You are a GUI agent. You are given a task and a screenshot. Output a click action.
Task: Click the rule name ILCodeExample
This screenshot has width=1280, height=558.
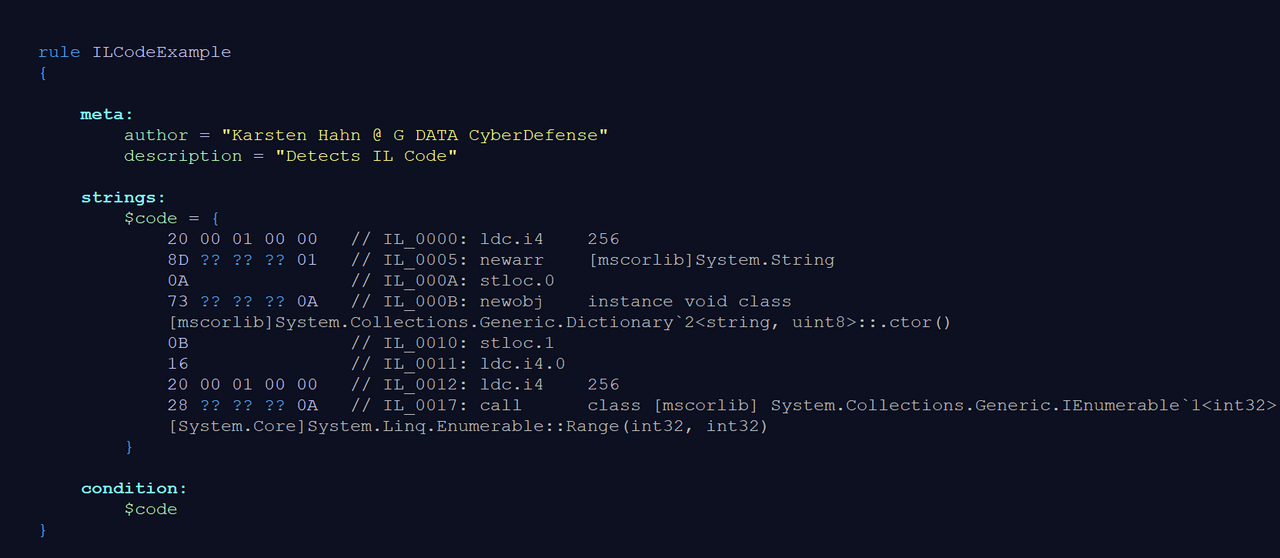point(161,52)
